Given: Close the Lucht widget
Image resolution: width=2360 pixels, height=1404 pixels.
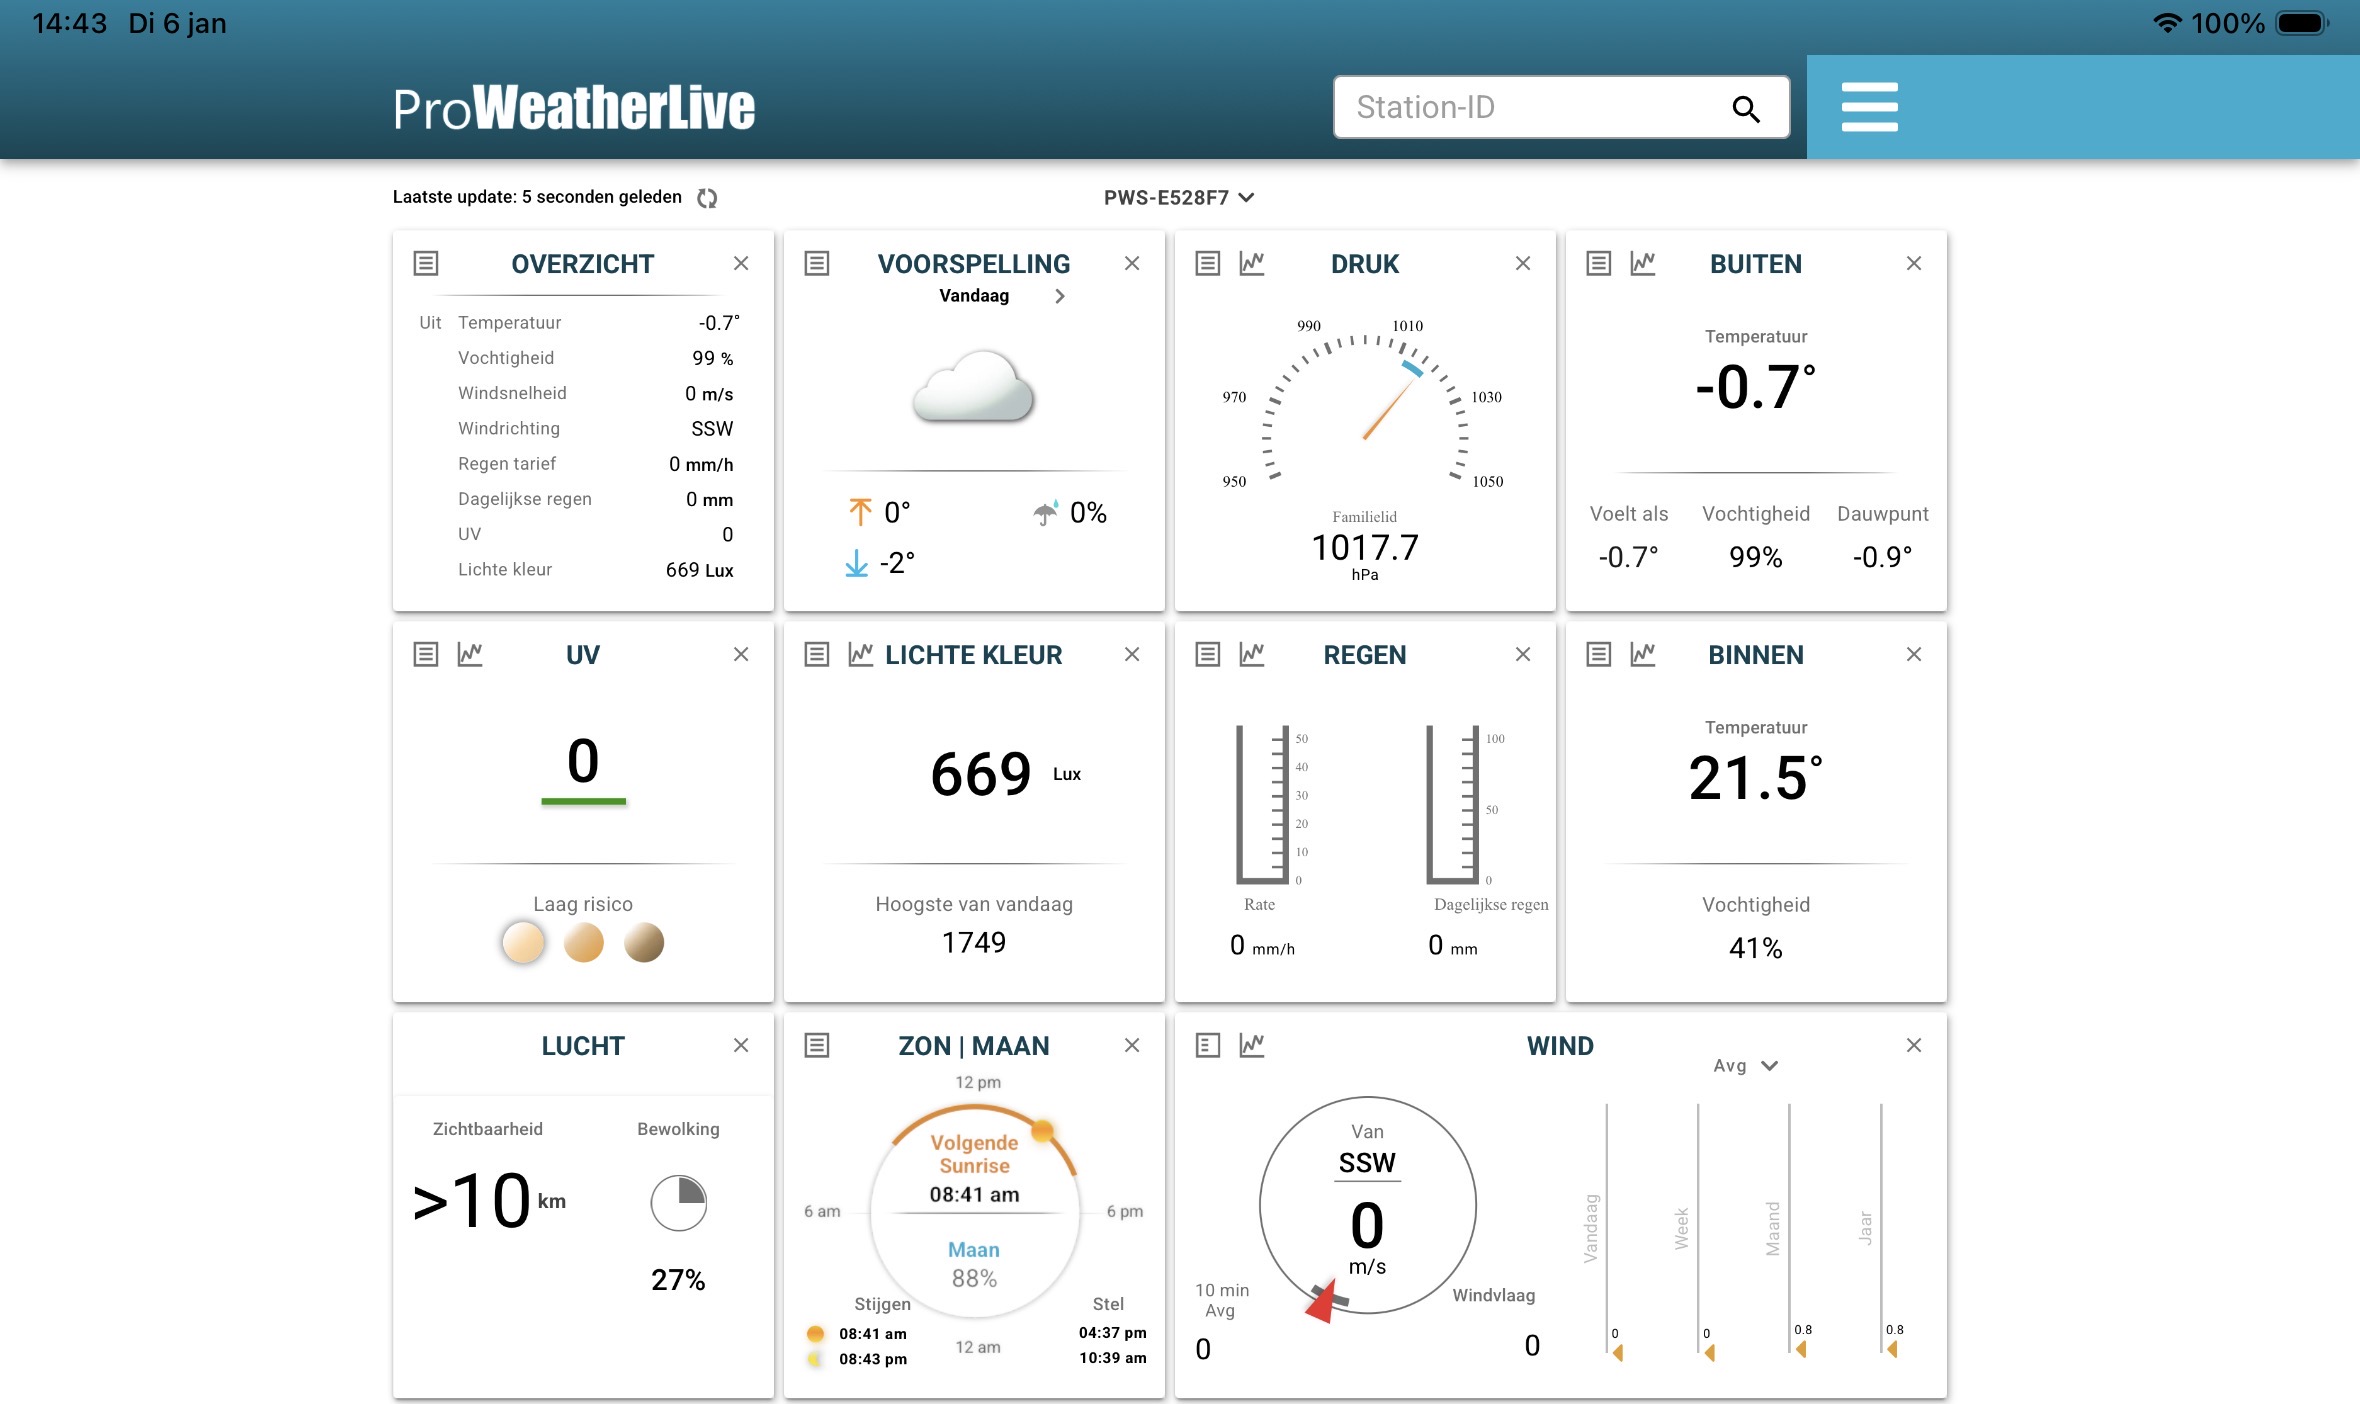Looking at the screenshot, I should [x=741, y=1045].
